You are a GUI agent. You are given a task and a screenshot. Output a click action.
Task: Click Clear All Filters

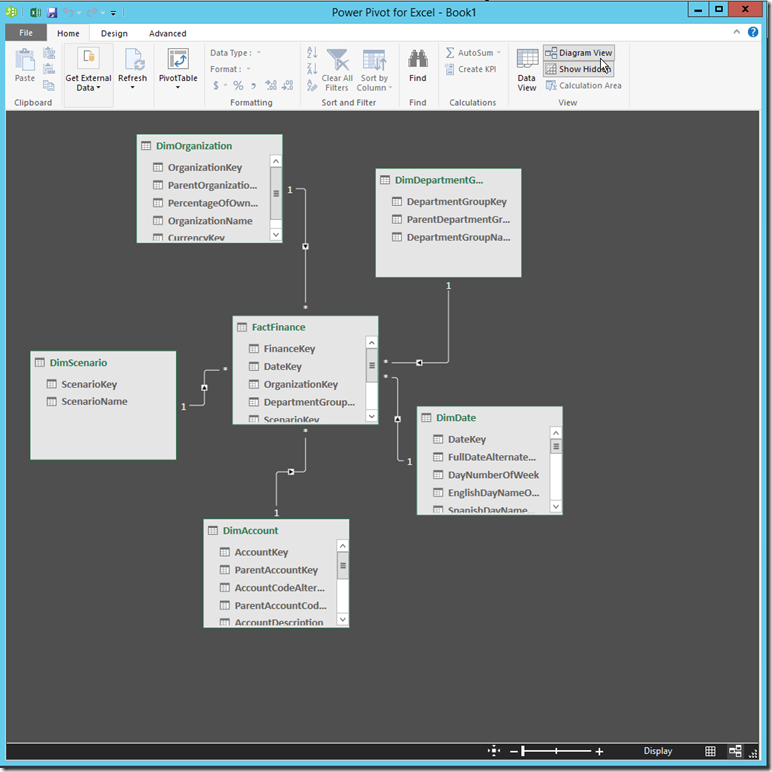click(337, 70)
